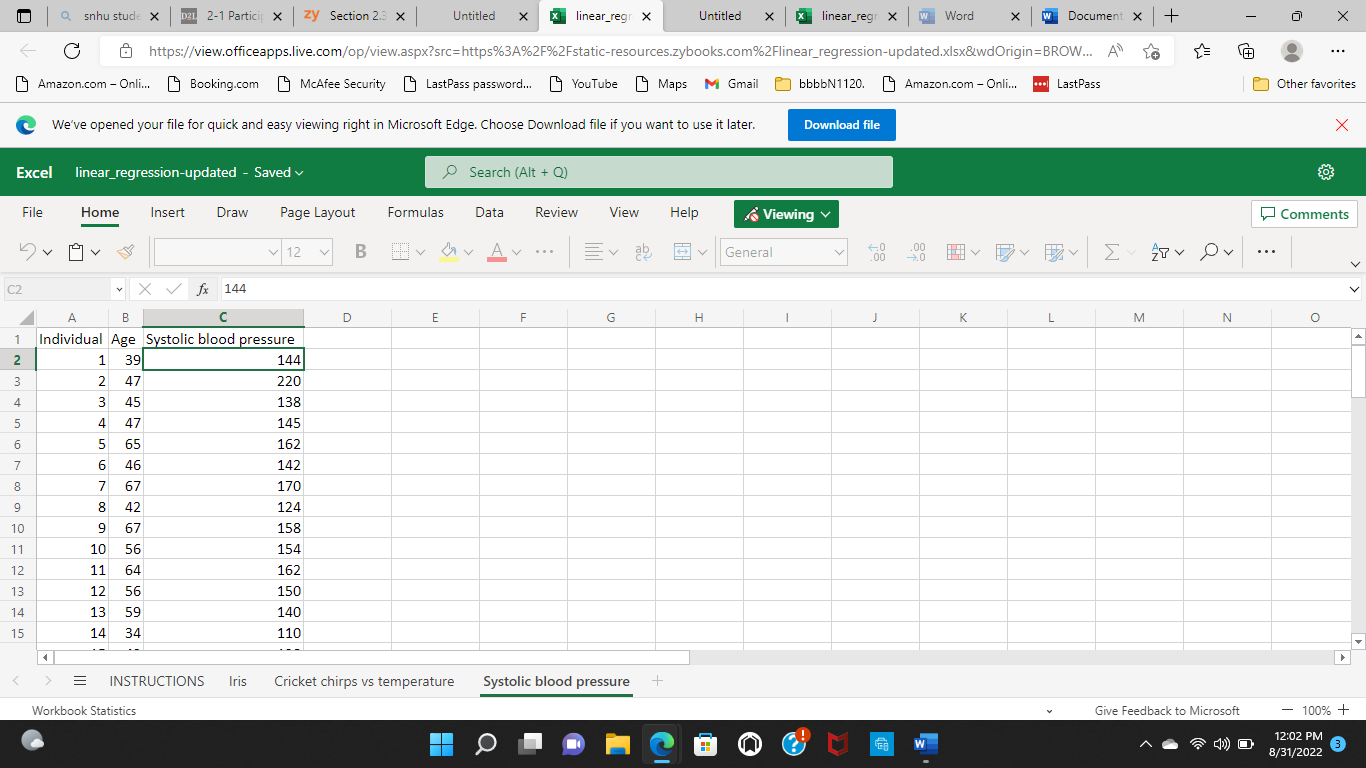Click Give Feedback to Microsoft link
1366x768 pixels.
[1167, 710]
